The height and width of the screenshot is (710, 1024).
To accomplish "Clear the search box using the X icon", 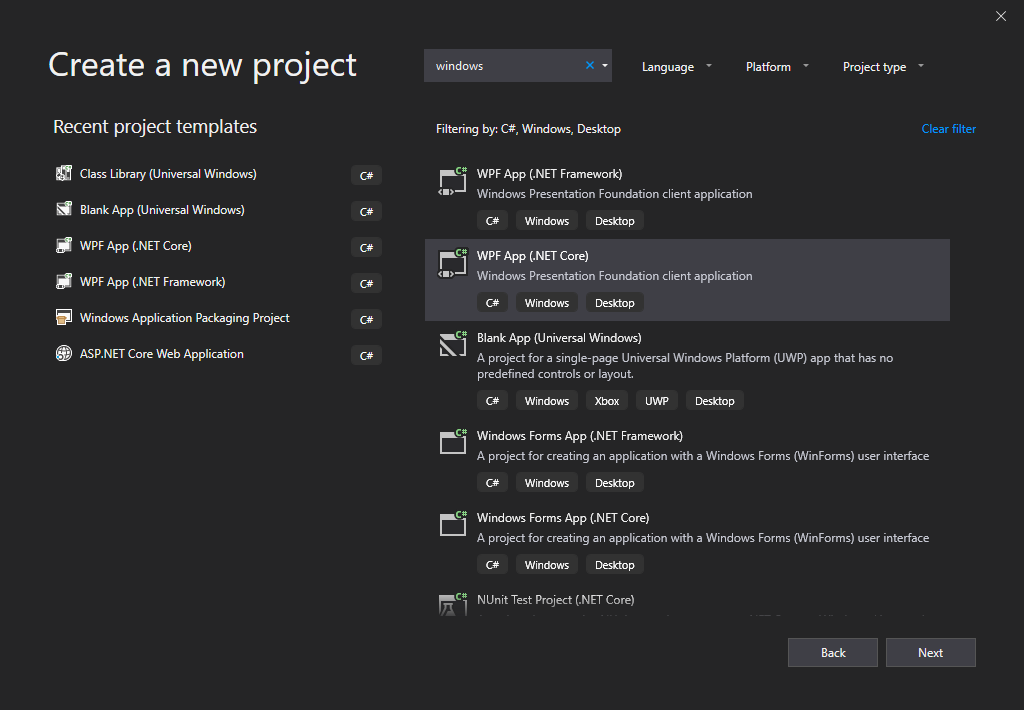I will click(590, 66).
